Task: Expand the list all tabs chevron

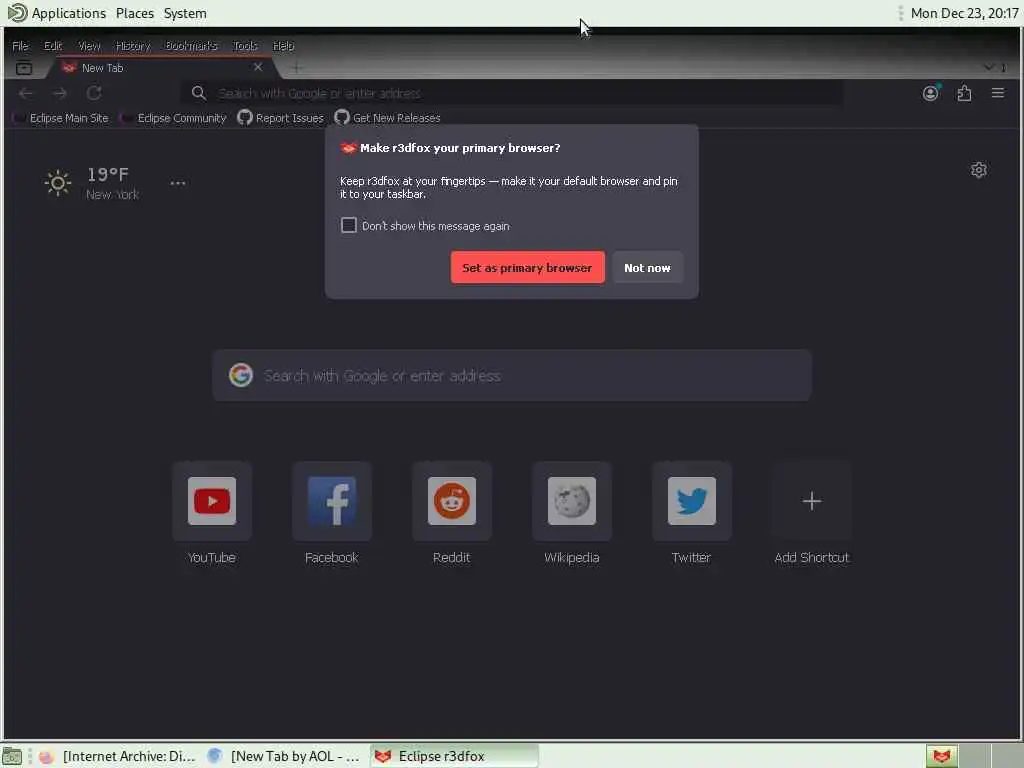Action: pyautogui.click(x=989, y=68)
